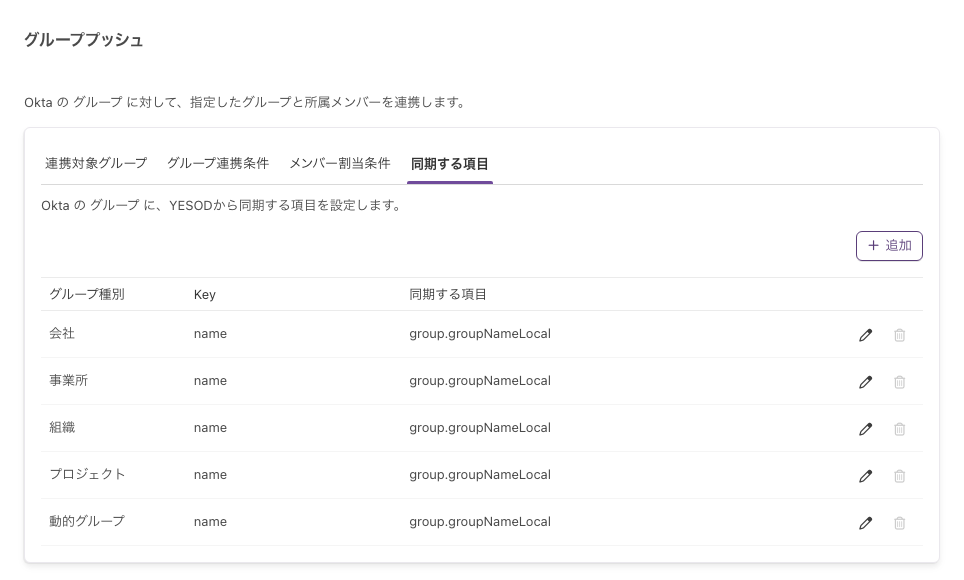The width and height of the screenshot is (964, 580).
Task: Click the Key column header
Action: coord(205,295)
